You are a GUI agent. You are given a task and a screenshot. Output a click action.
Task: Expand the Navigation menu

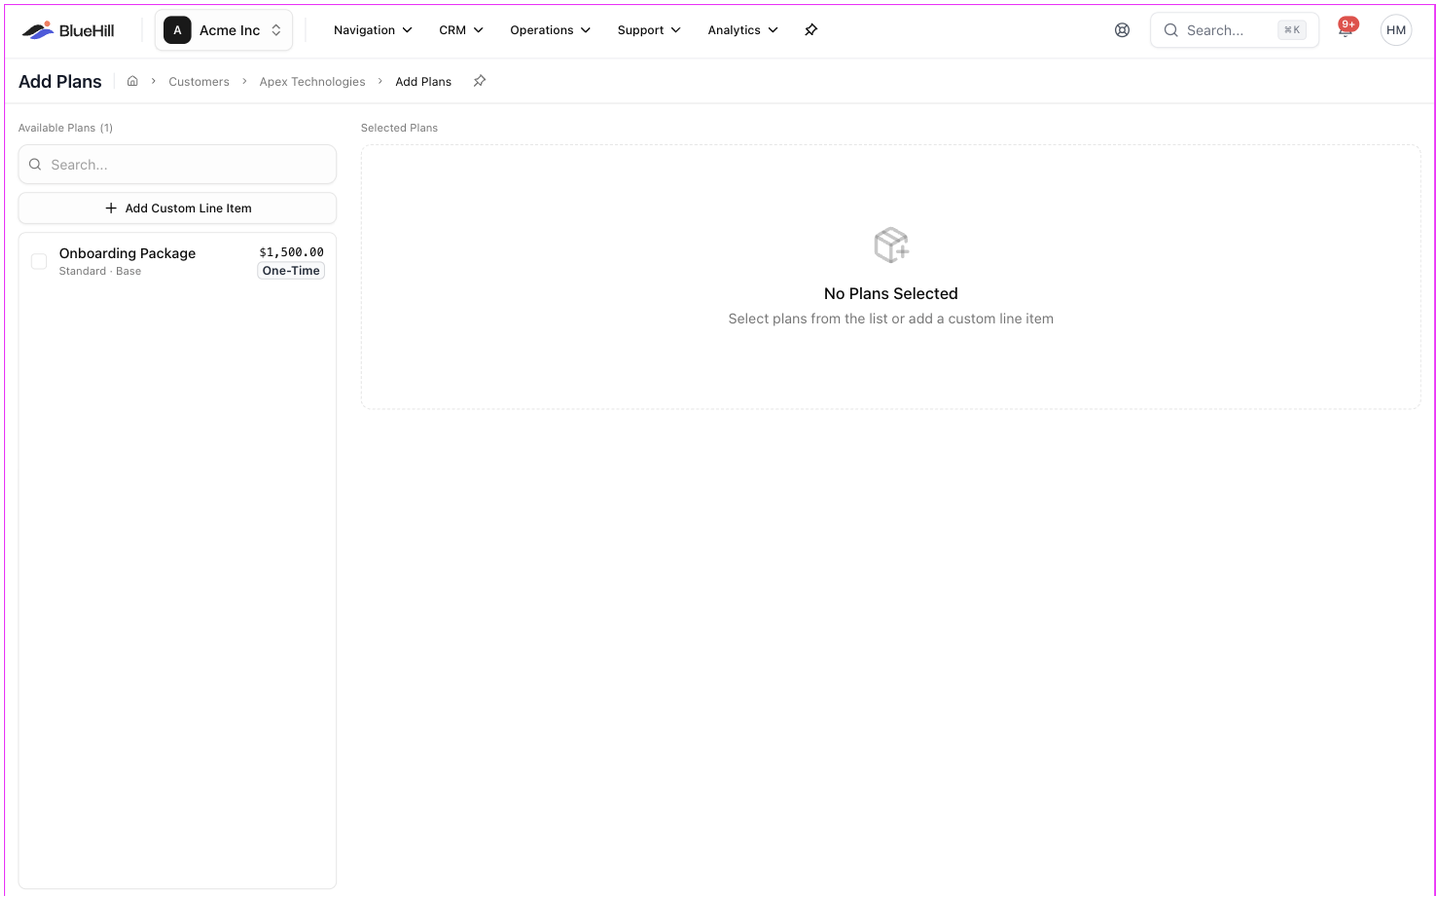pyautogui.click(x=373, y=30)
